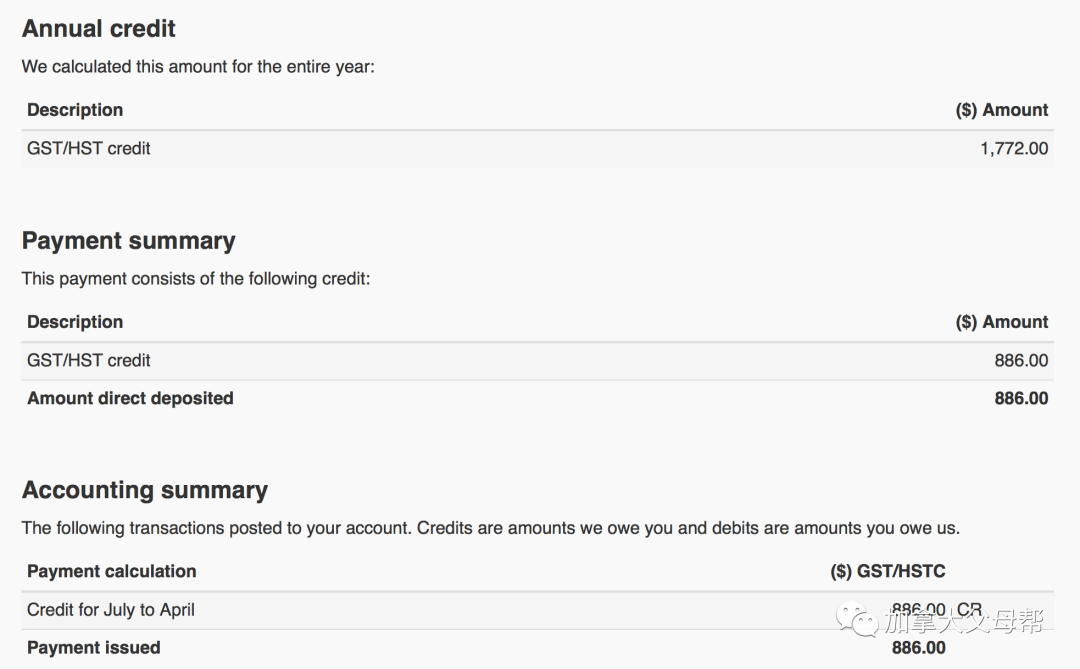Click the Credit for July to April row
This screenshot has height=669, width=1080.
pos(537,610)
